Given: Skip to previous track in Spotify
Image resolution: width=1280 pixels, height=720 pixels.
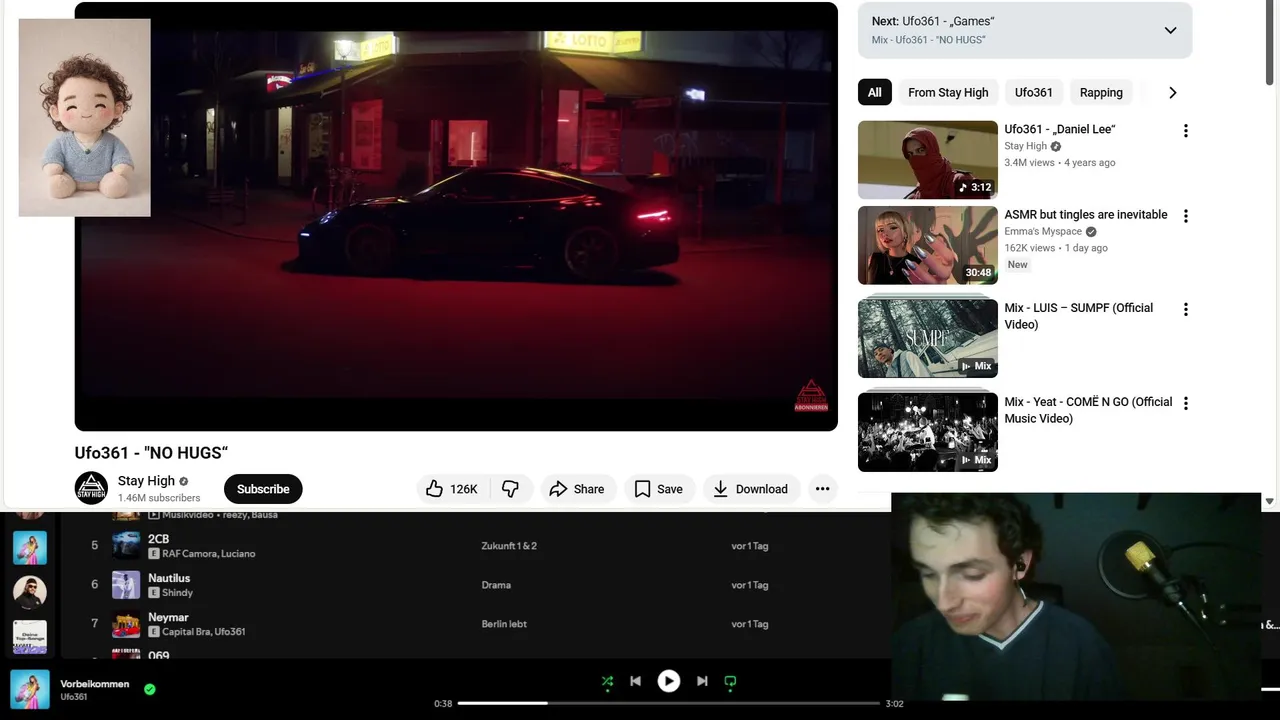Looking at the screenshot, I should coord(635,681).
